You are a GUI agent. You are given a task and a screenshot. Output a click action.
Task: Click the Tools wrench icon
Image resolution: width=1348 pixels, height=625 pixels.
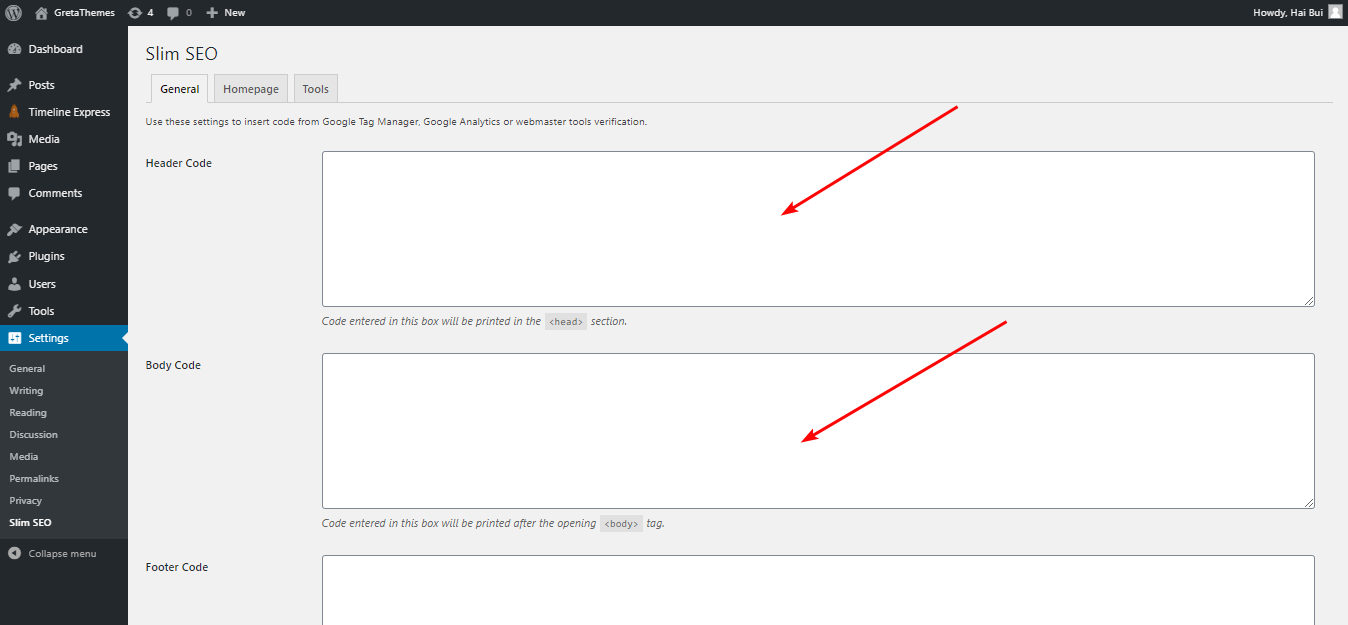pyautogui.click(x=15, y=311)
